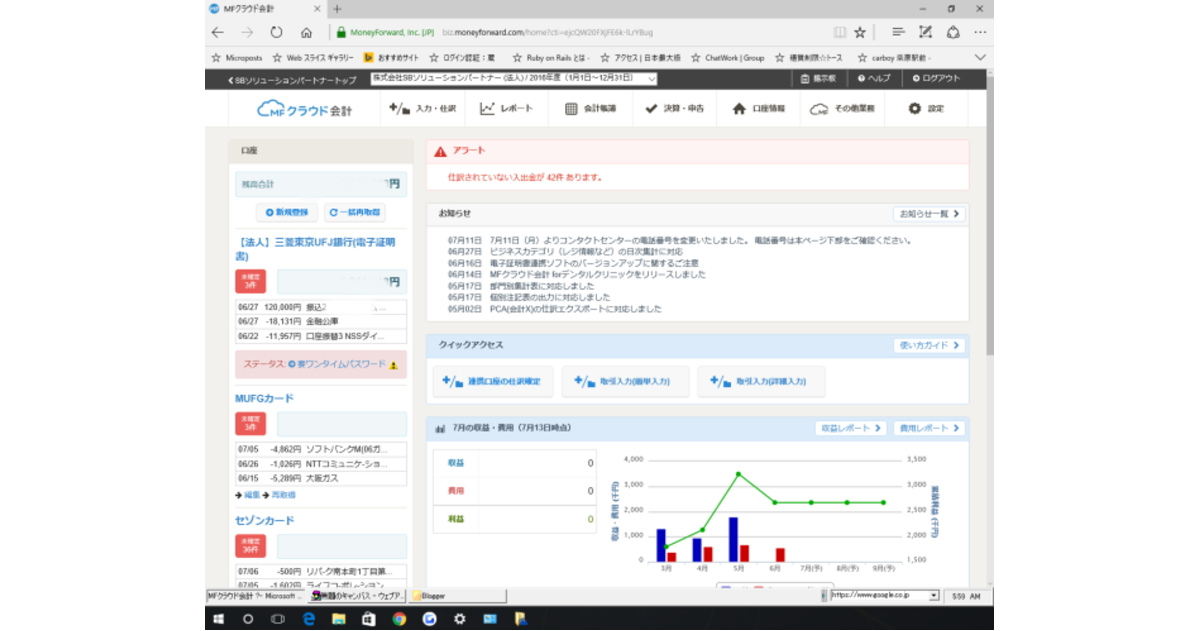Open the お知らせ一覧 list button
The height and width of the screenshot is (631, 1200).
coord(929,214)
